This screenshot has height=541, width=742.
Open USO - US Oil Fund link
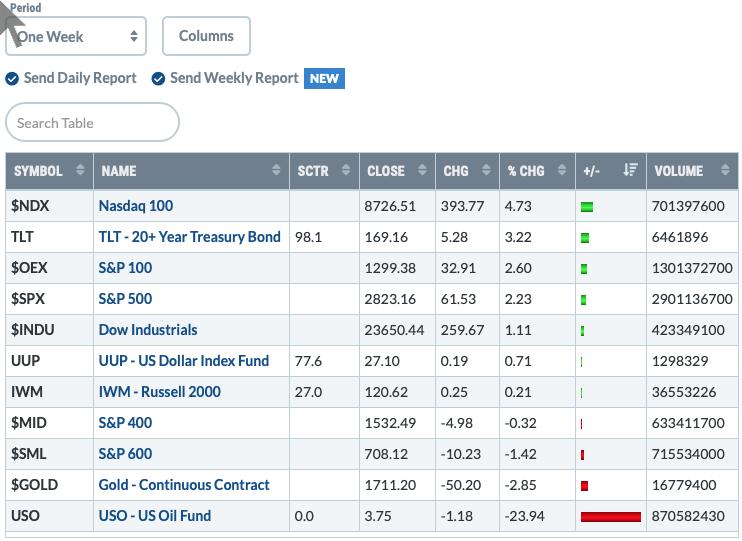(x=155, y=516)
